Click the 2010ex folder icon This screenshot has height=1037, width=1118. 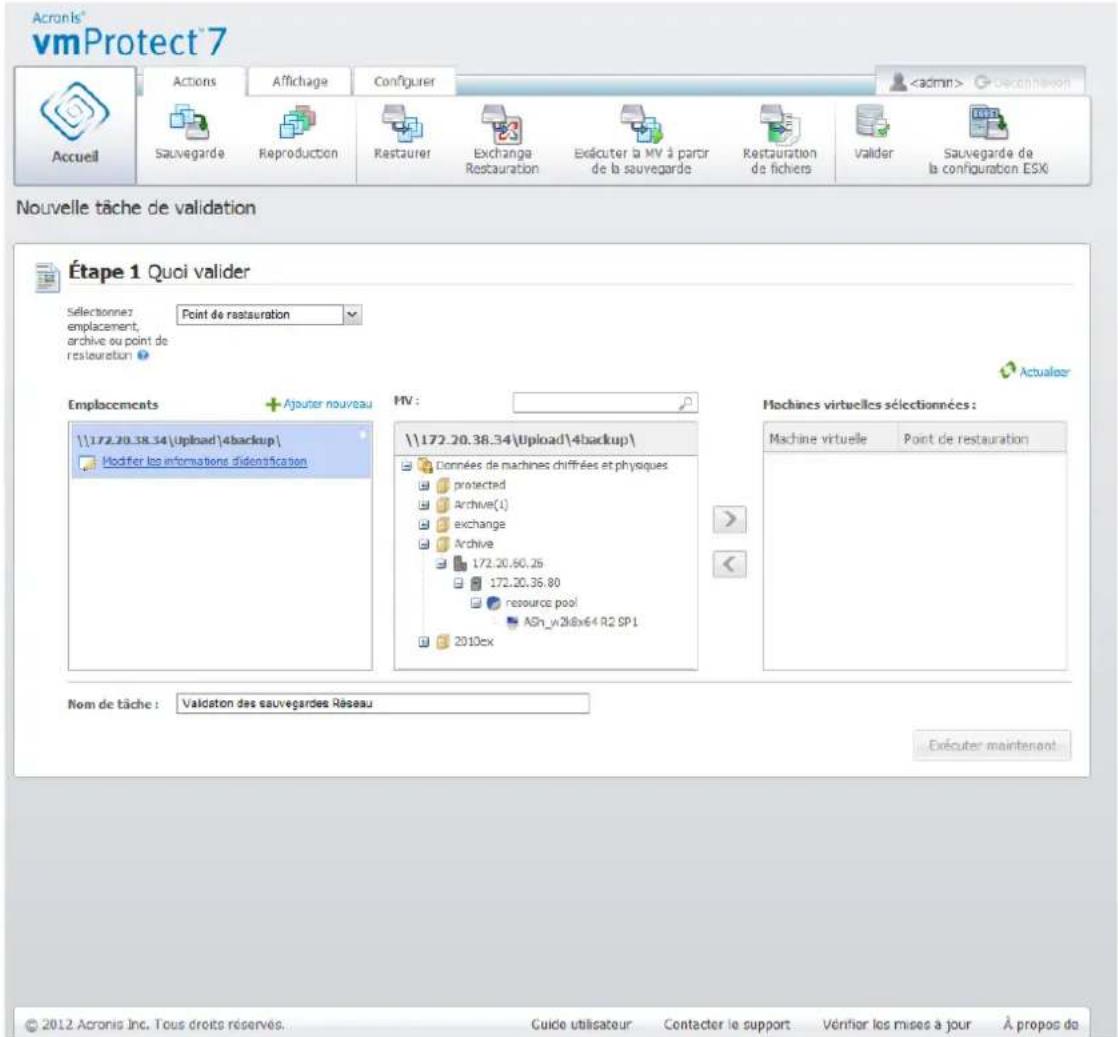point(443,642)
